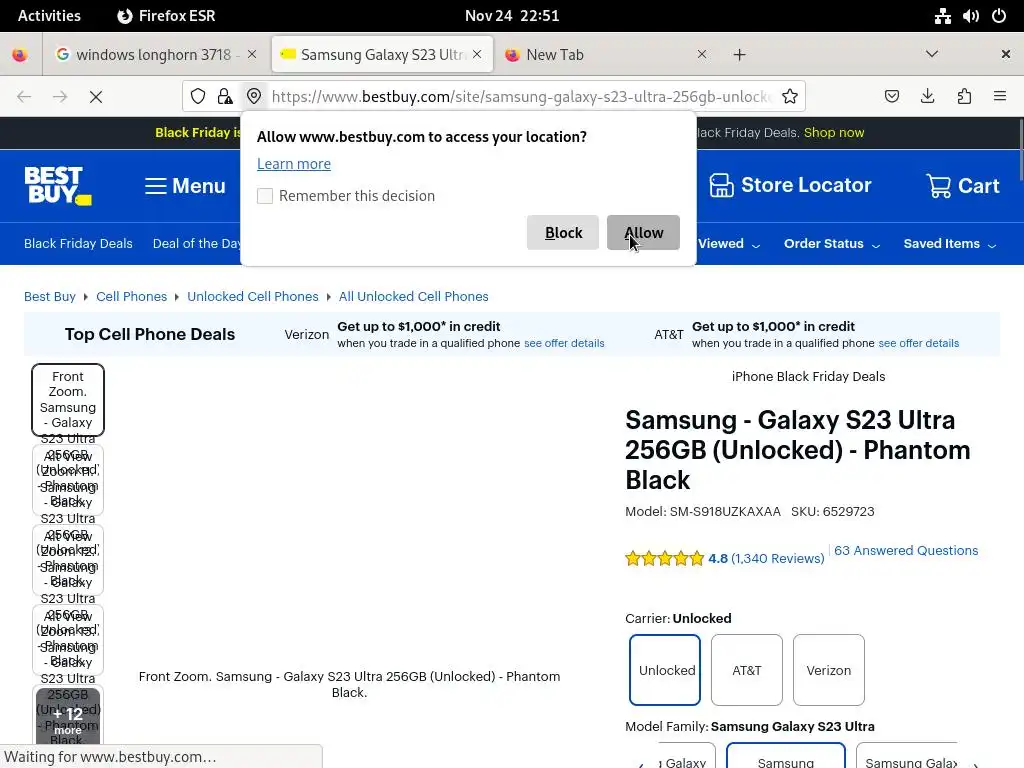Open the Firefox hamburger application menu
Image resolution: width=1024 pixels, height=768 pixels.
[x=999, y=96]
